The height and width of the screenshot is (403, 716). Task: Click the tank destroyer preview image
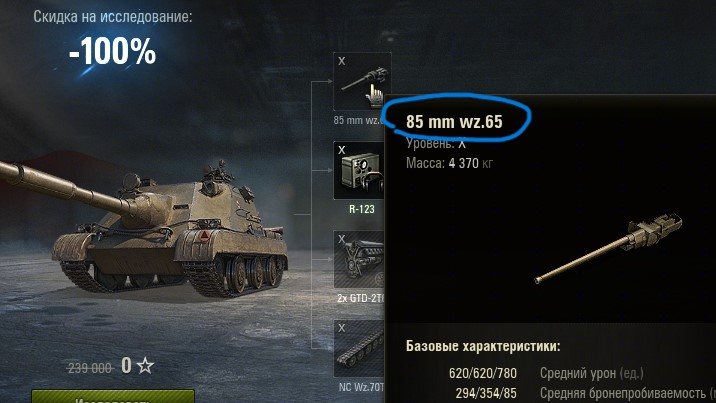(142, 228)
